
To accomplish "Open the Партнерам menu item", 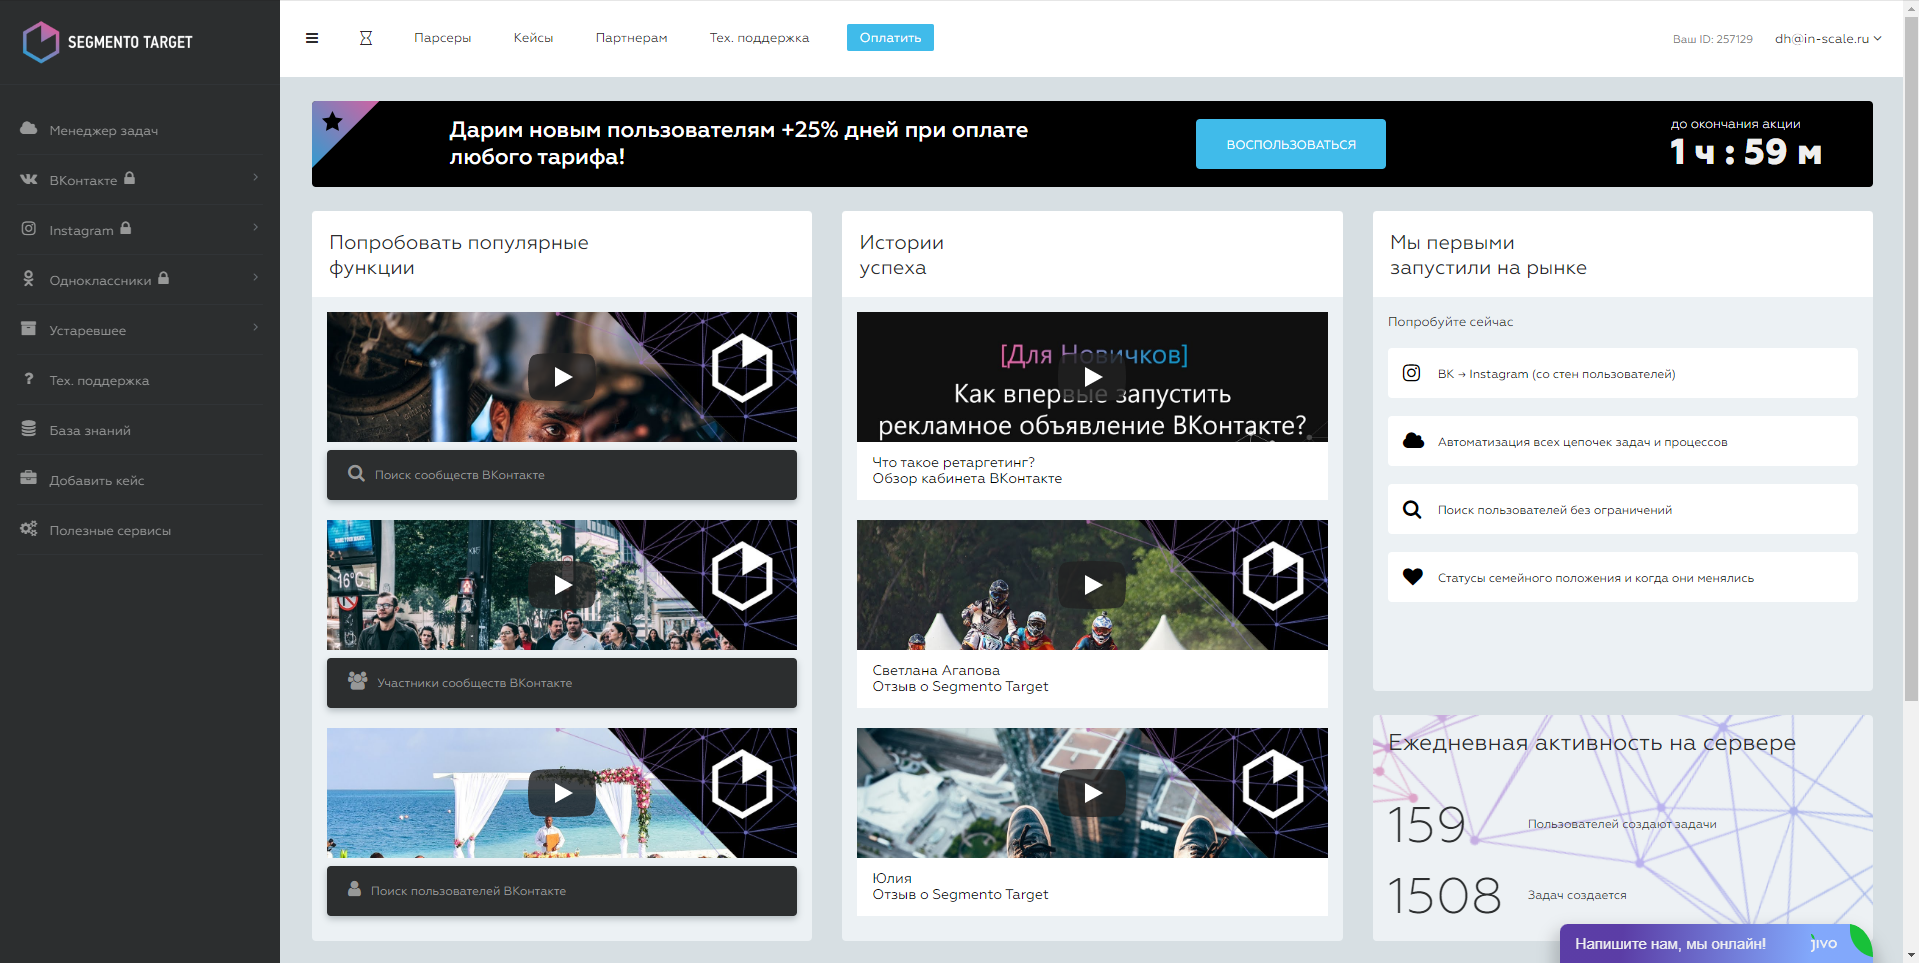I will (632, 38).
